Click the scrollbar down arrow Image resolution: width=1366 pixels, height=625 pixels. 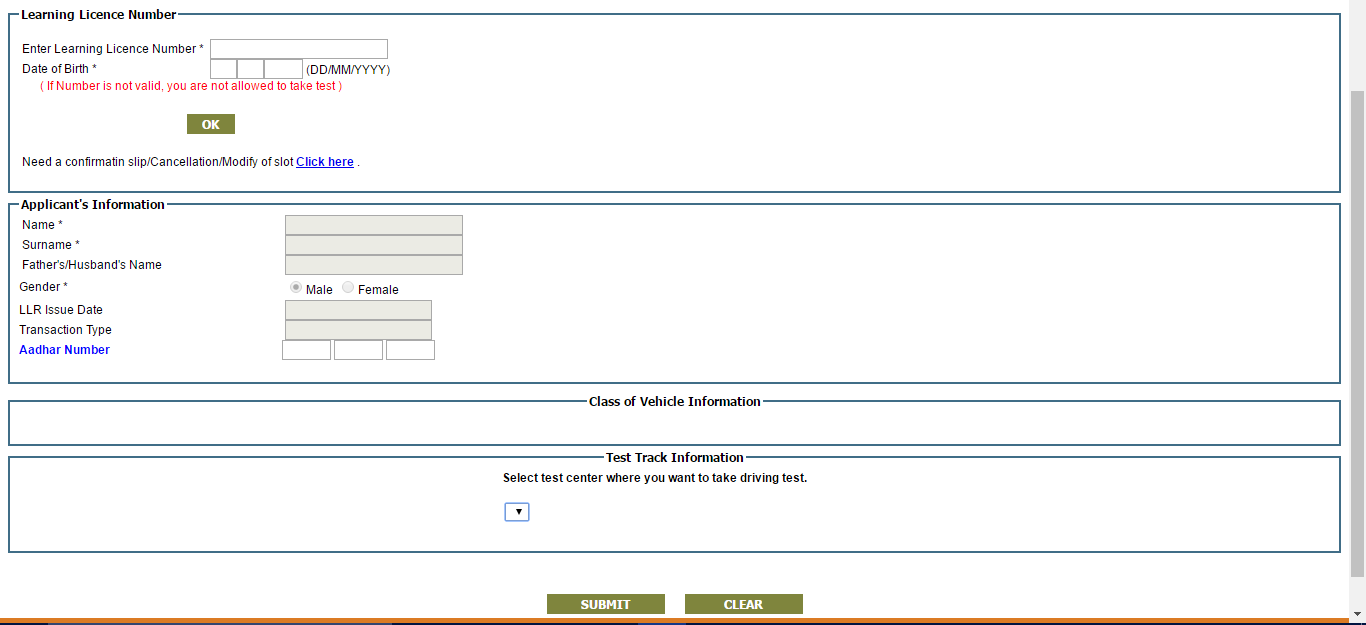coord(1358,612)
